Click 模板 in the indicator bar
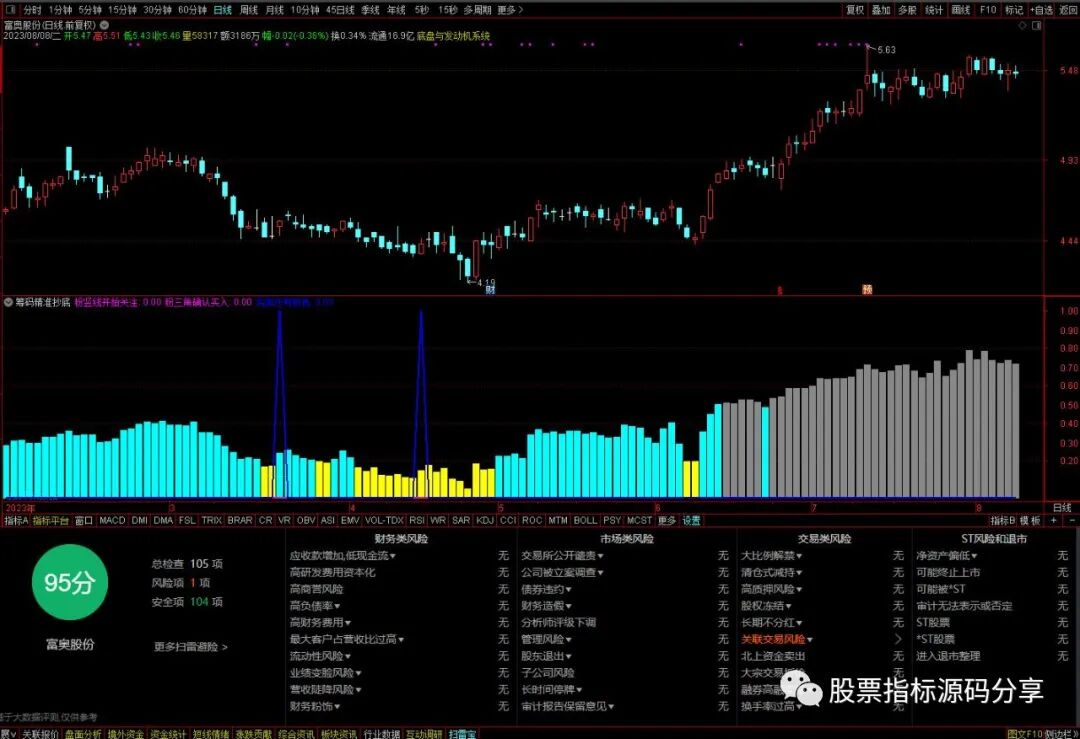 1030,521
